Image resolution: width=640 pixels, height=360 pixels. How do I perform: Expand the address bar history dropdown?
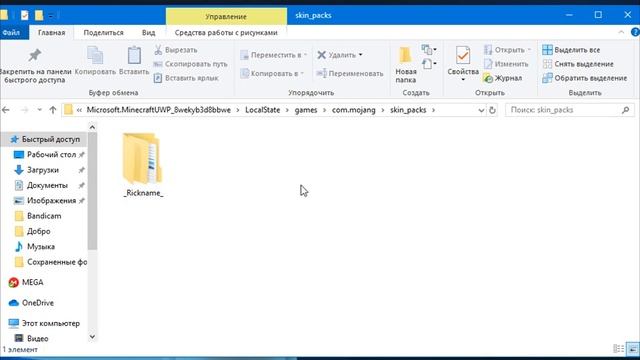481,110
